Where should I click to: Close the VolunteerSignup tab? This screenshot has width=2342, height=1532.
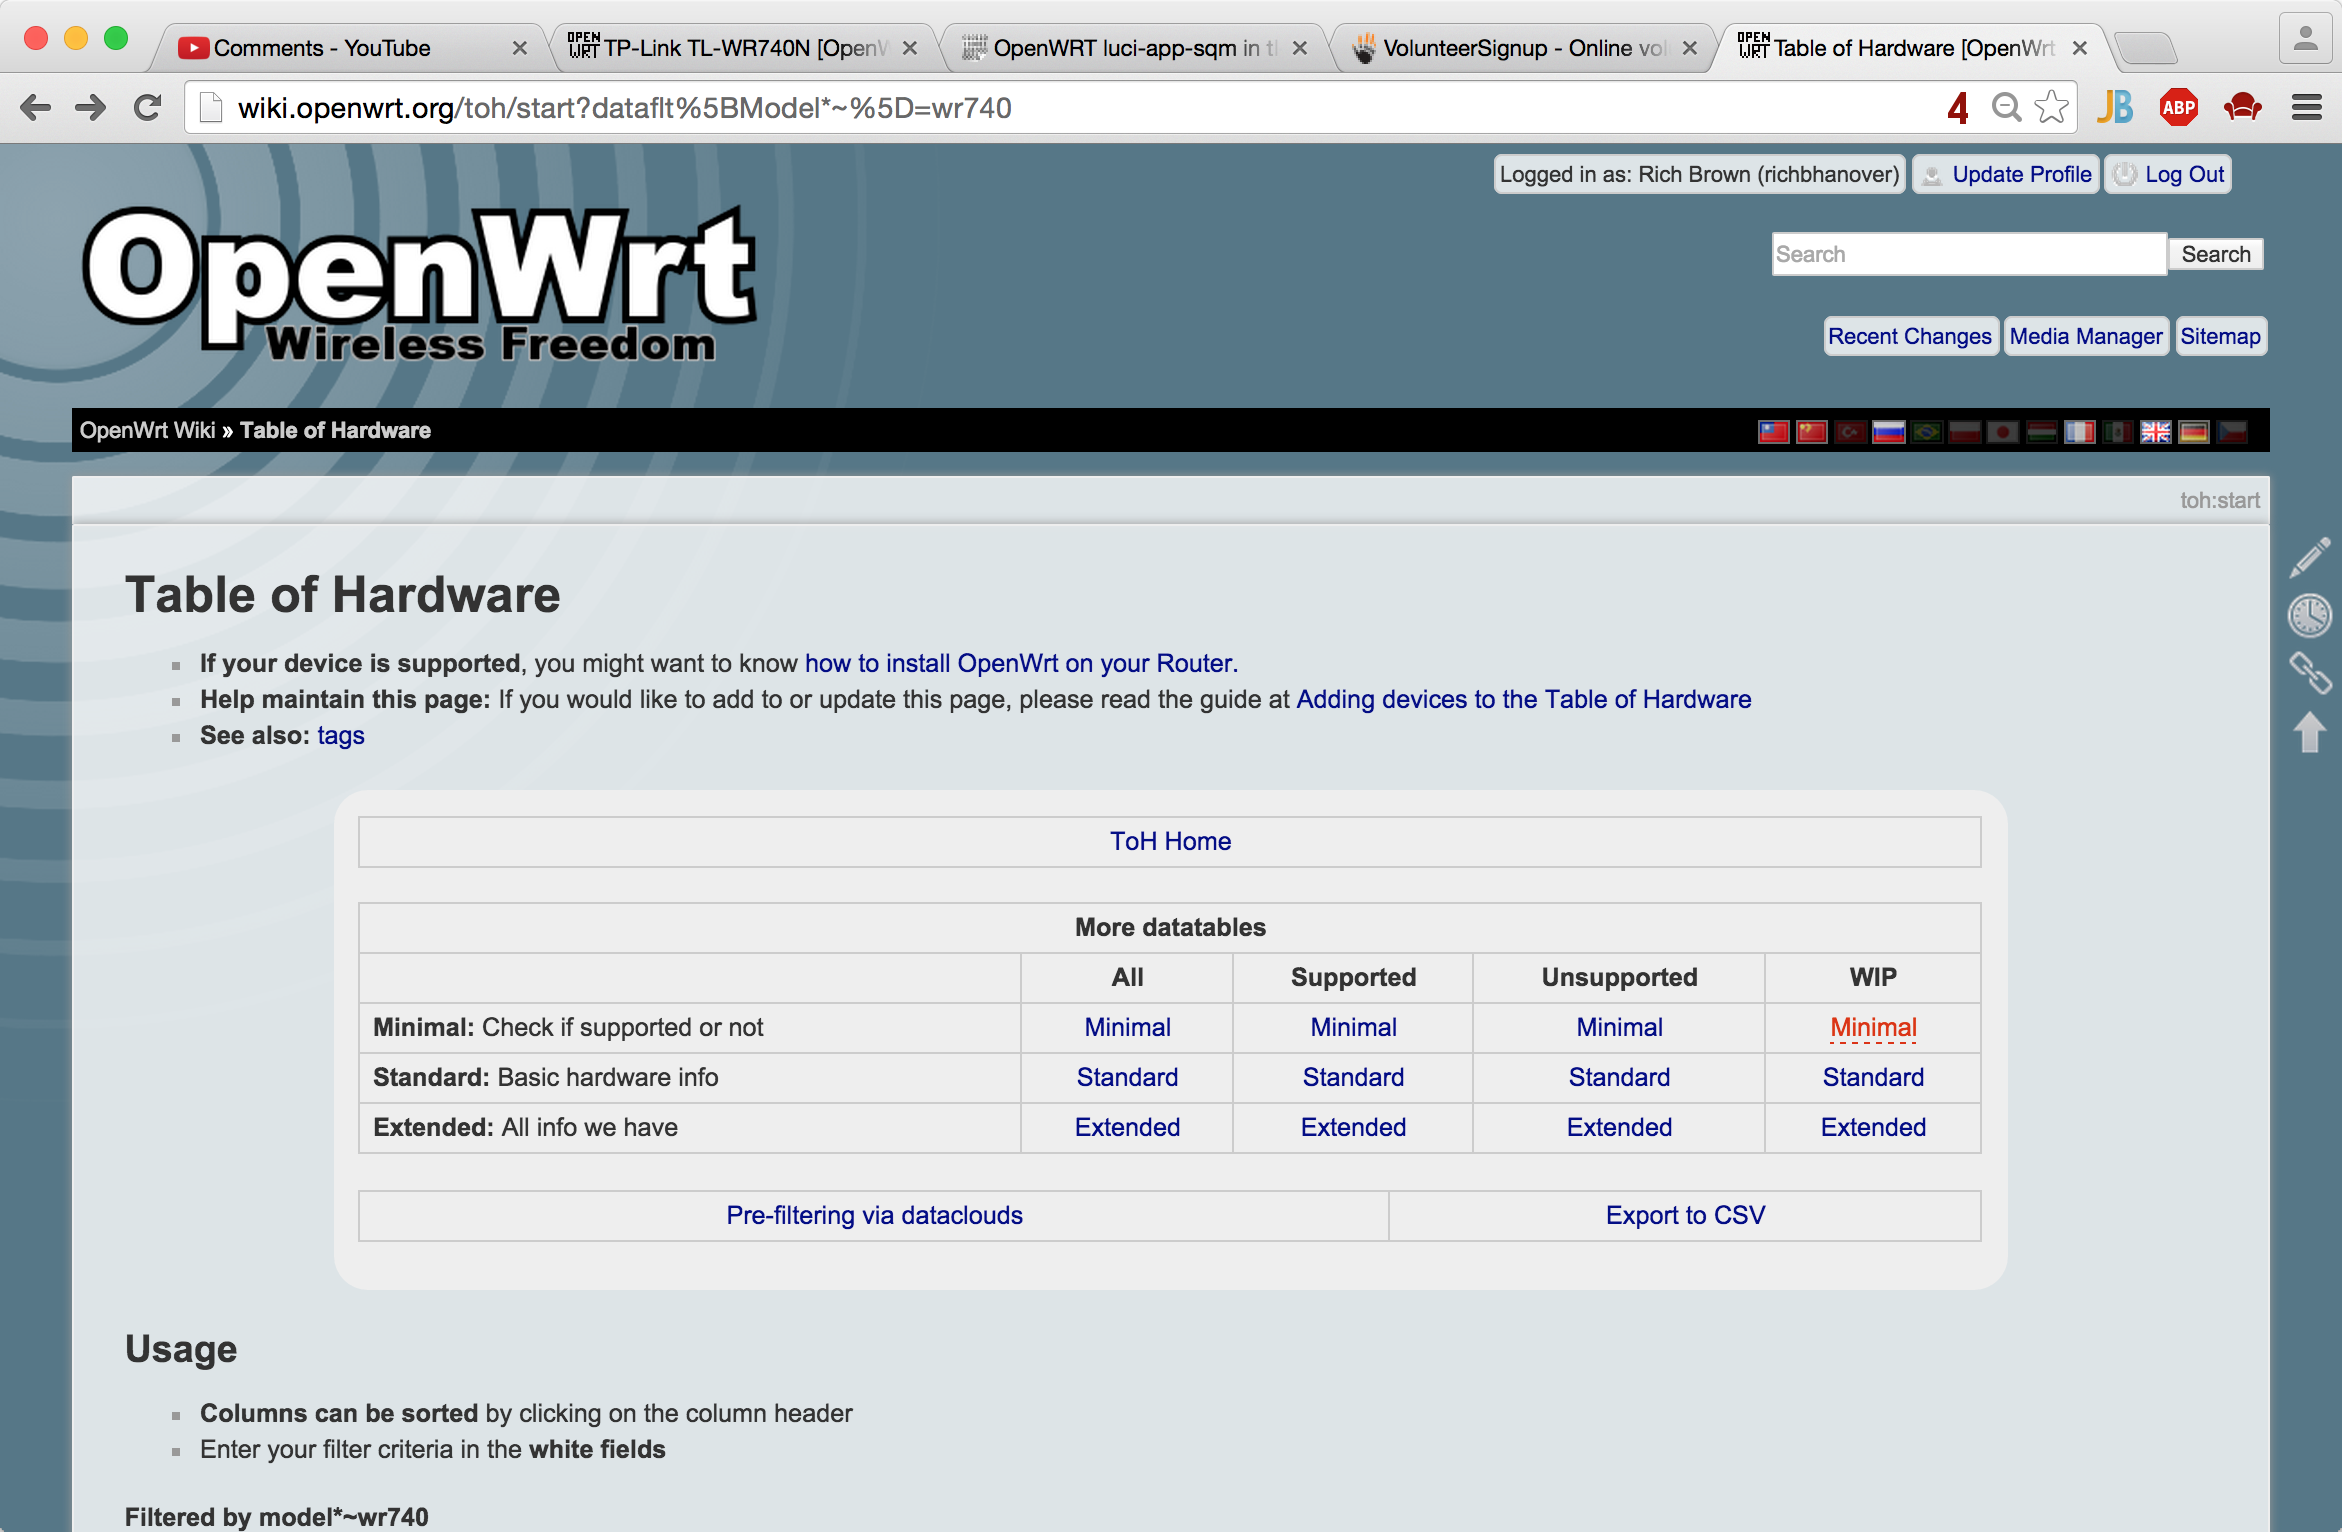pyautogui.click(x=1690, y=48)
